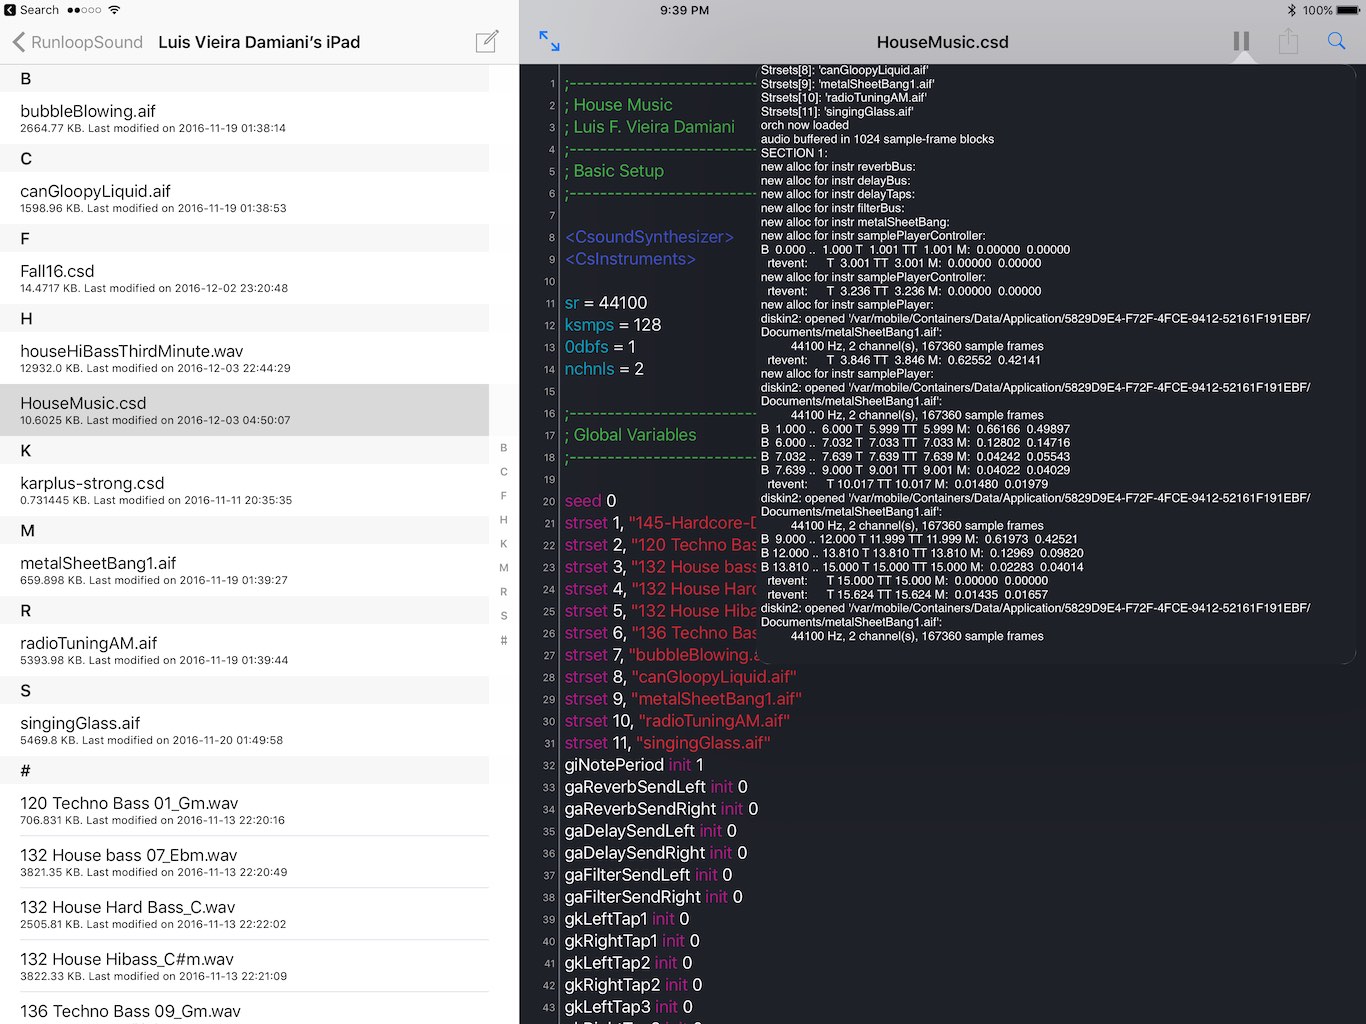Open 132 House Hibass_C#m.wav file
The height and width of the screenshot is (1024, 1366).
coord(244,966)
